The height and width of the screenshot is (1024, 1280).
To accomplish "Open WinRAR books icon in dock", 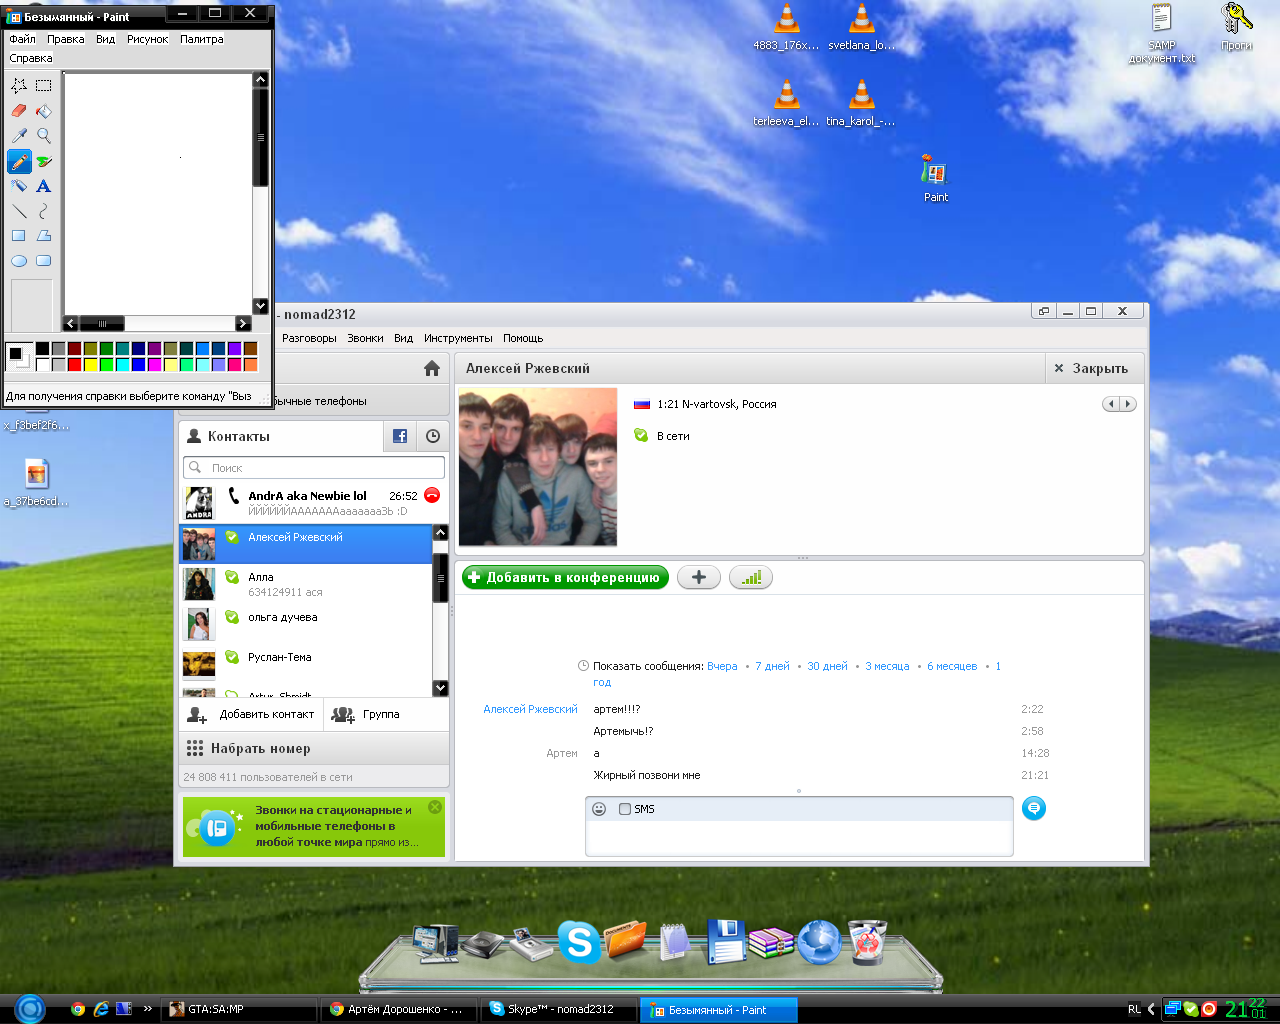I will (771, 942).
